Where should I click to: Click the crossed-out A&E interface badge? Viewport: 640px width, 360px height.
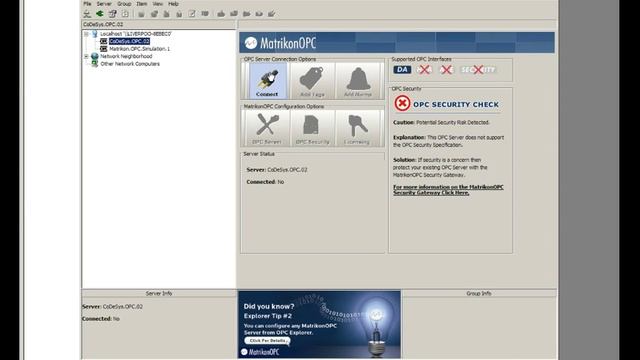(x=446, y=70)
